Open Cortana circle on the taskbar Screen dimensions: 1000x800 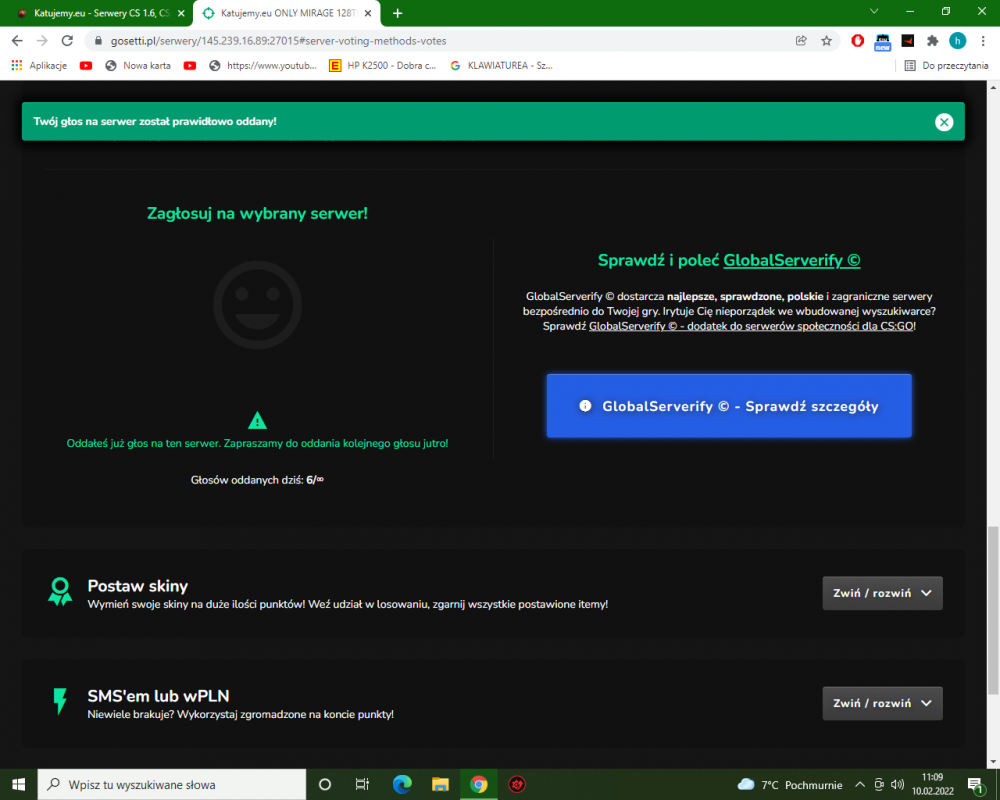(x=325, y=785)
